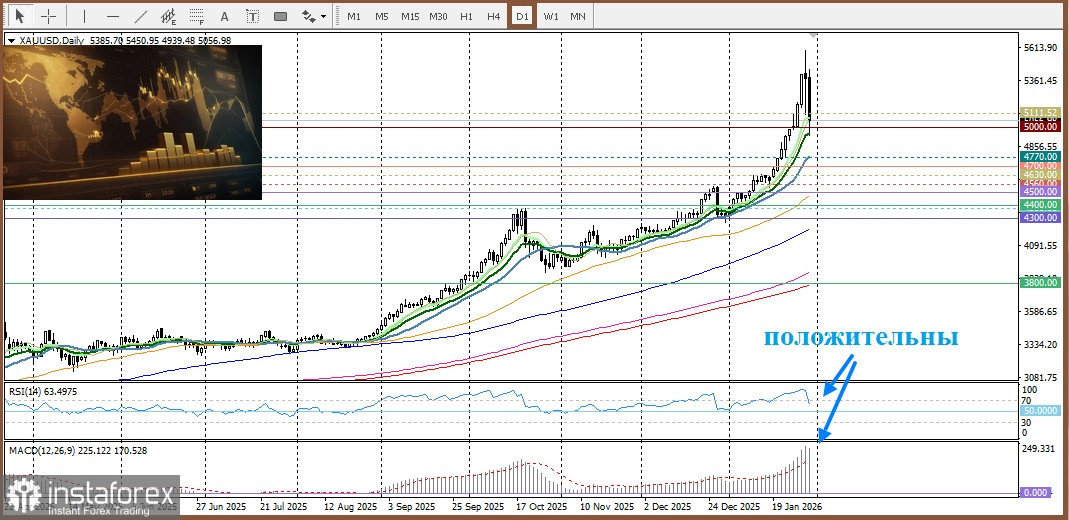Select the Cursor arrow tool
1069x520 pixels.
point(20,16)
